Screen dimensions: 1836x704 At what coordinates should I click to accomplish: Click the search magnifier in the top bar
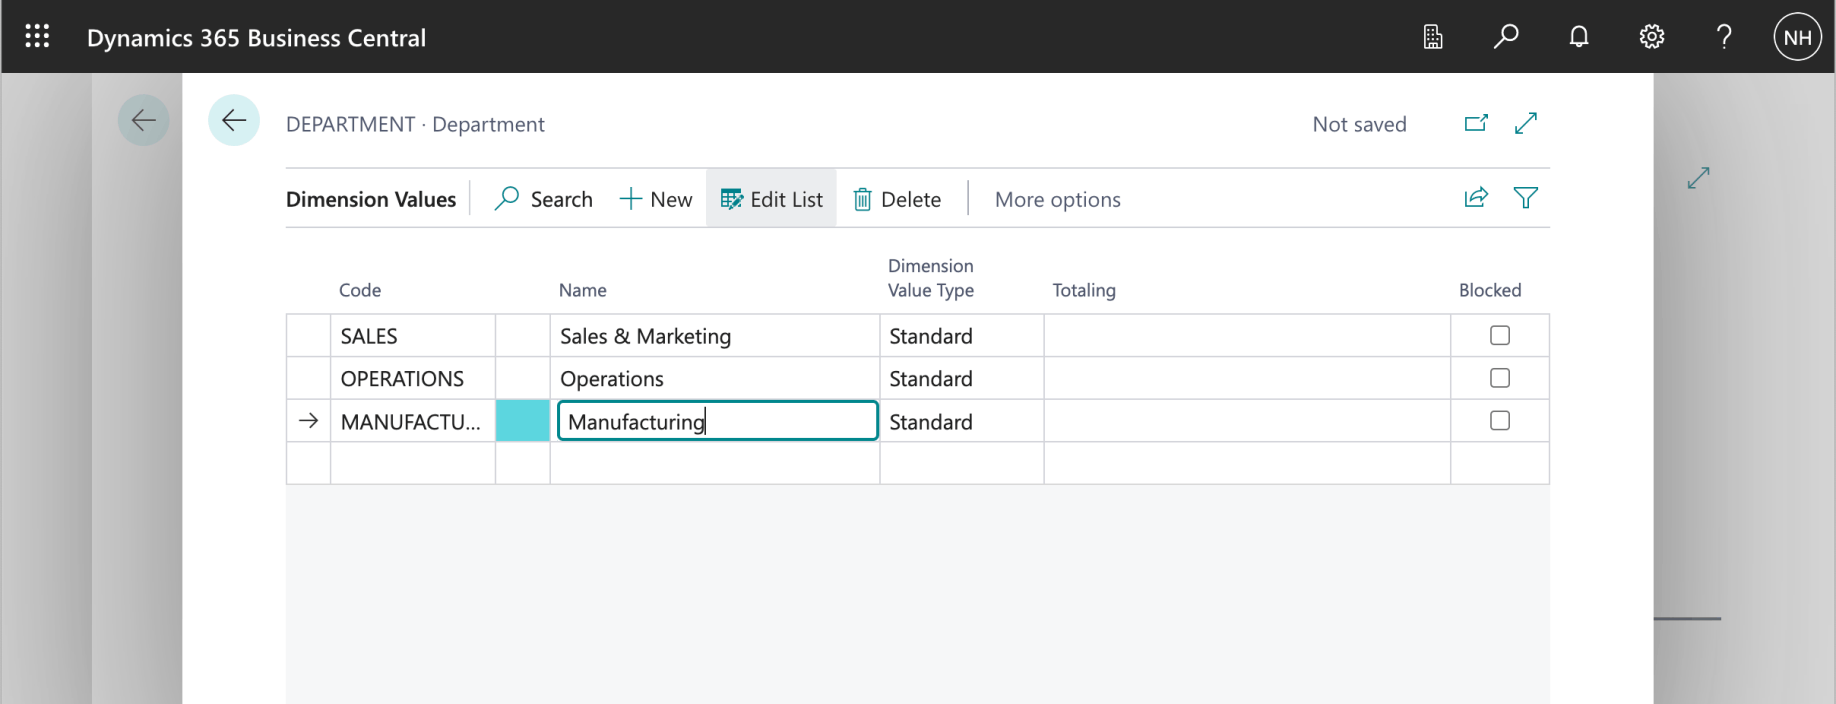1505,37
